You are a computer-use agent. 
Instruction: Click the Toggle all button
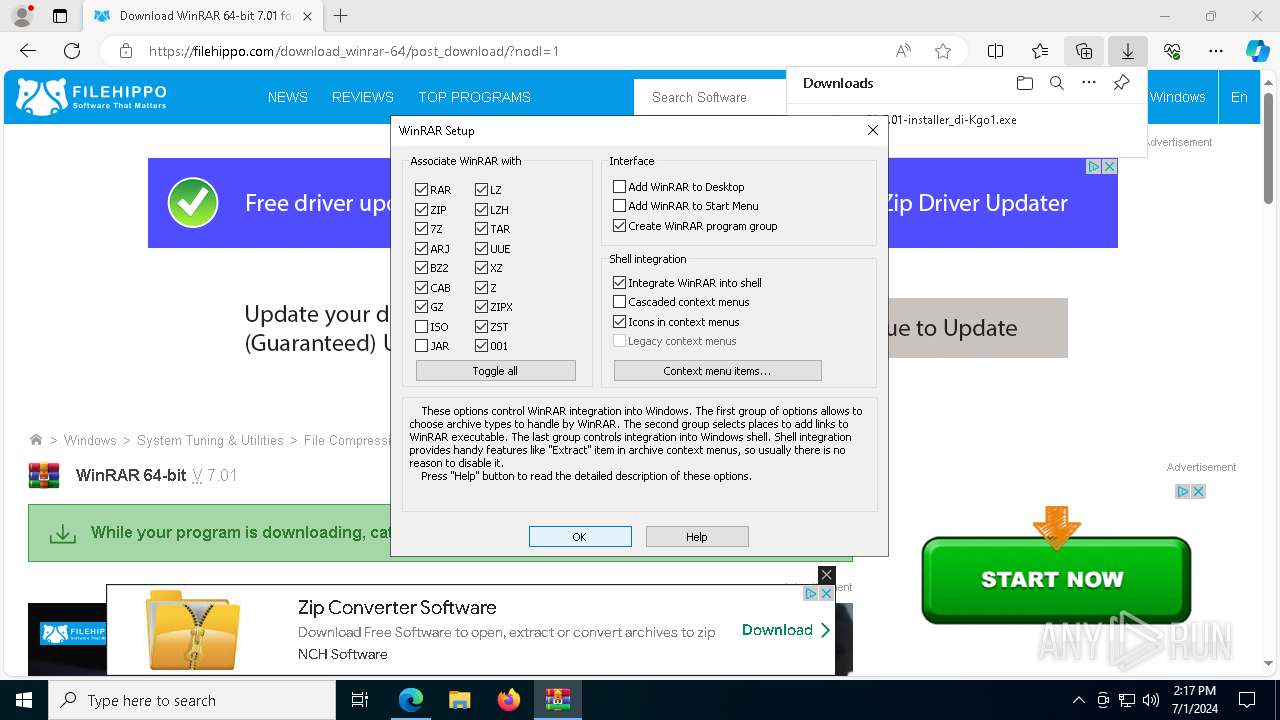coord(495,371)
